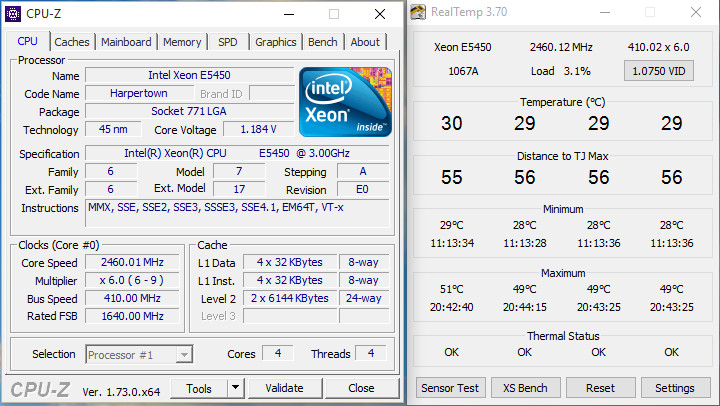Click the CPU-Z app icon in title bar
The height and width of the screenshot is (406, 720).
[12, 14]
